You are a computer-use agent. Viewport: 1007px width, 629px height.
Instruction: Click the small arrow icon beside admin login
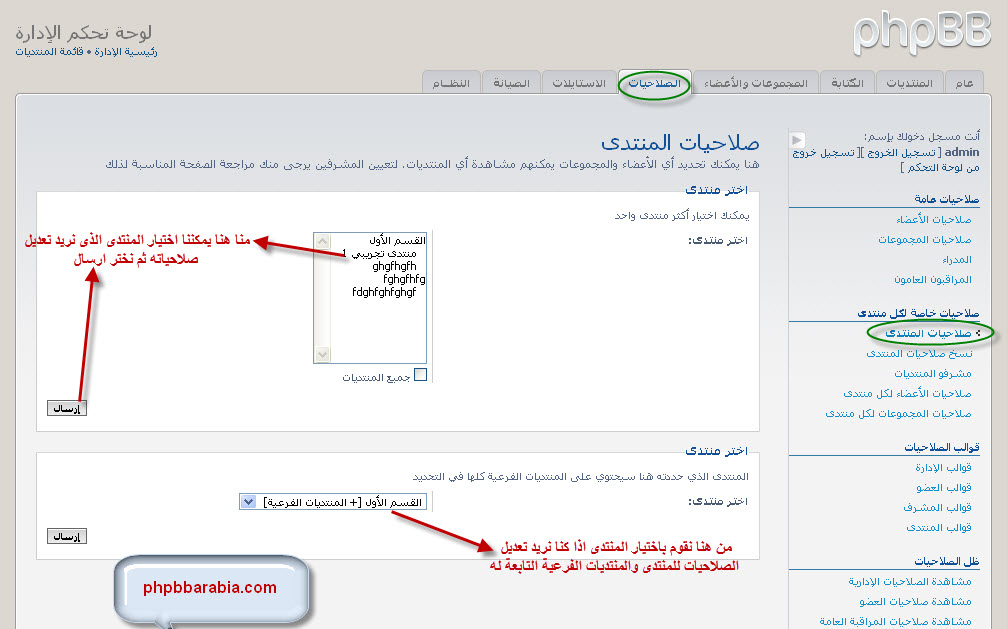pos(797,139)
